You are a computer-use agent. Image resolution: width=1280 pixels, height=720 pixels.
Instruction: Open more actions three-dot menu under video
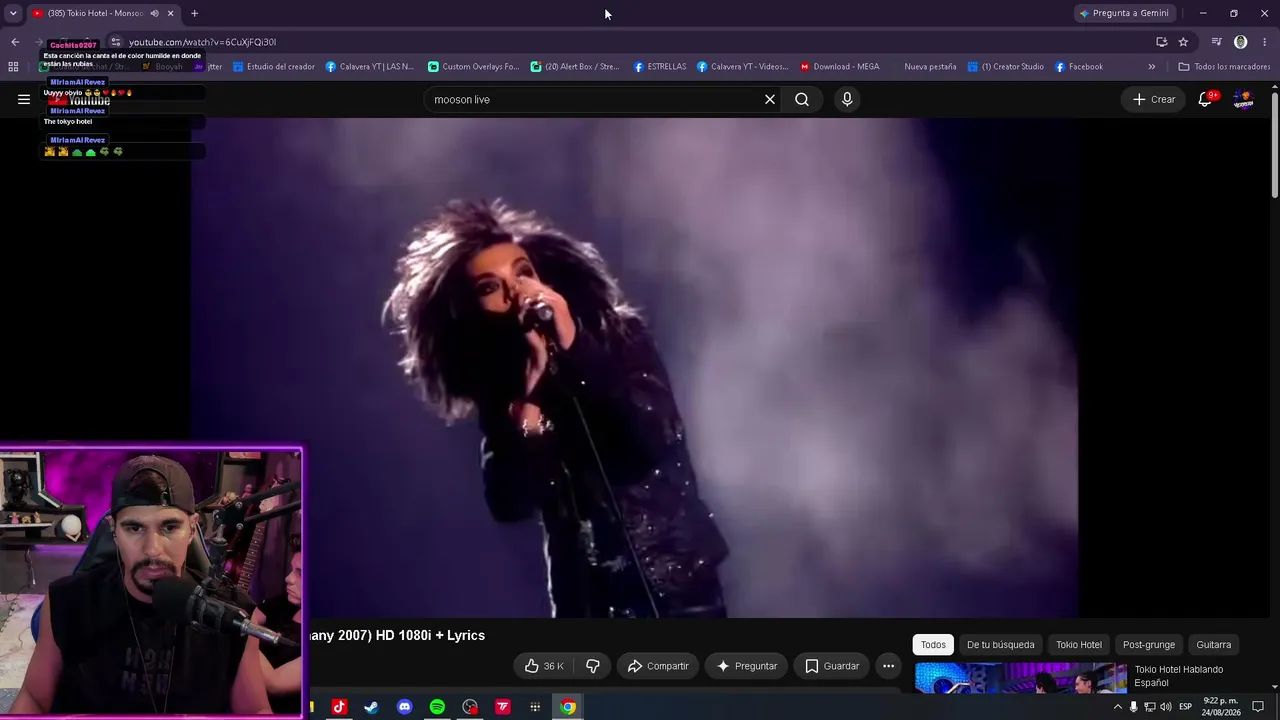pyautogui.click(x=888, y=666)
